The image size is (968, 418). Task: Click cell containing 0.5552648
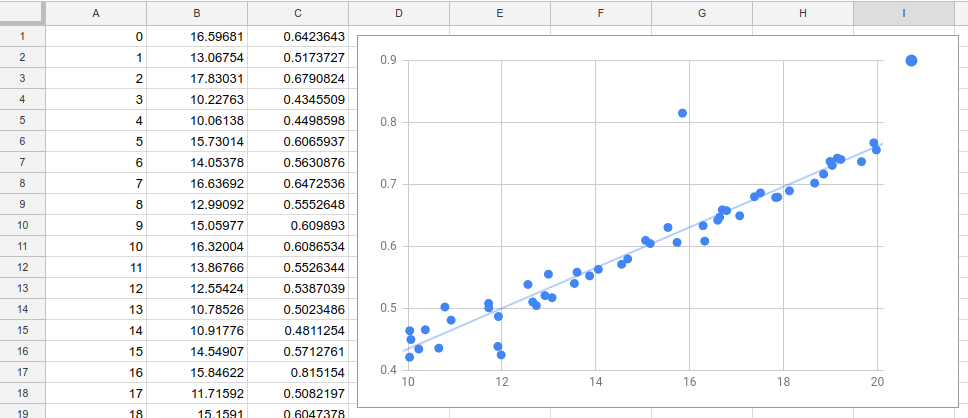click(298, 204)
